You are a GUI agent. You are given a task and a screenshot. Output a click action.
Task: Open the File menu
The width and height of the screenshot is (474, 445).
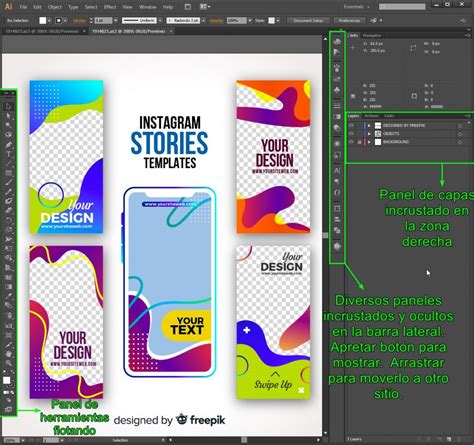[x=23, y=7]
